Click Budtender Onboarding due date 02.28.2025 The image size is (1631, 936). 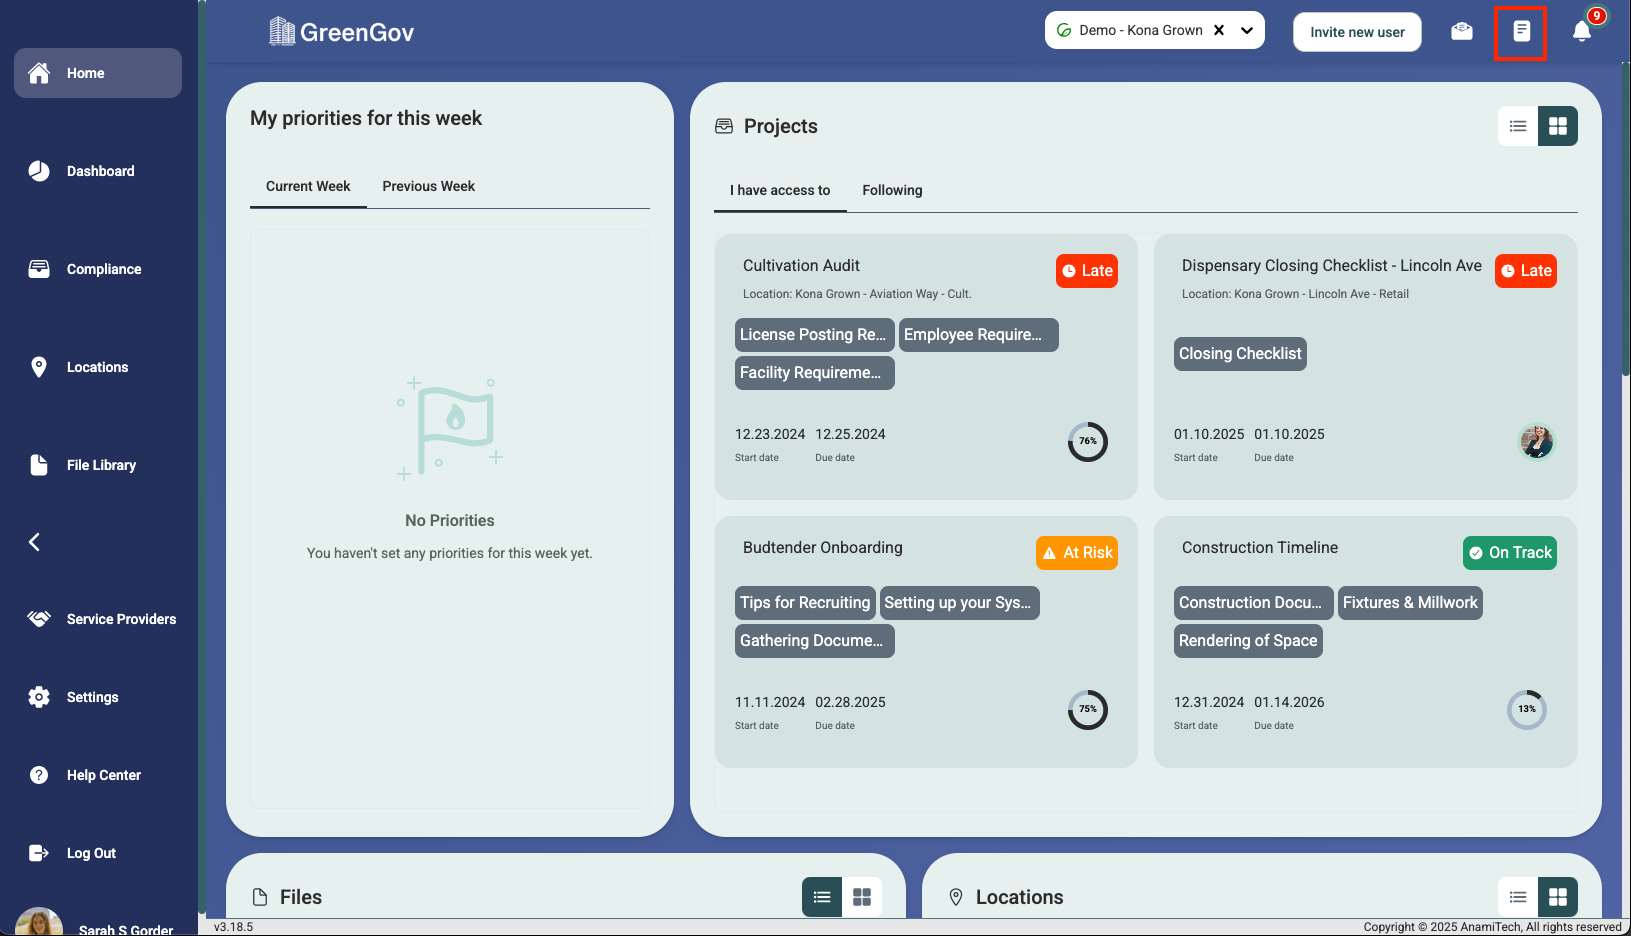[850, 702]
